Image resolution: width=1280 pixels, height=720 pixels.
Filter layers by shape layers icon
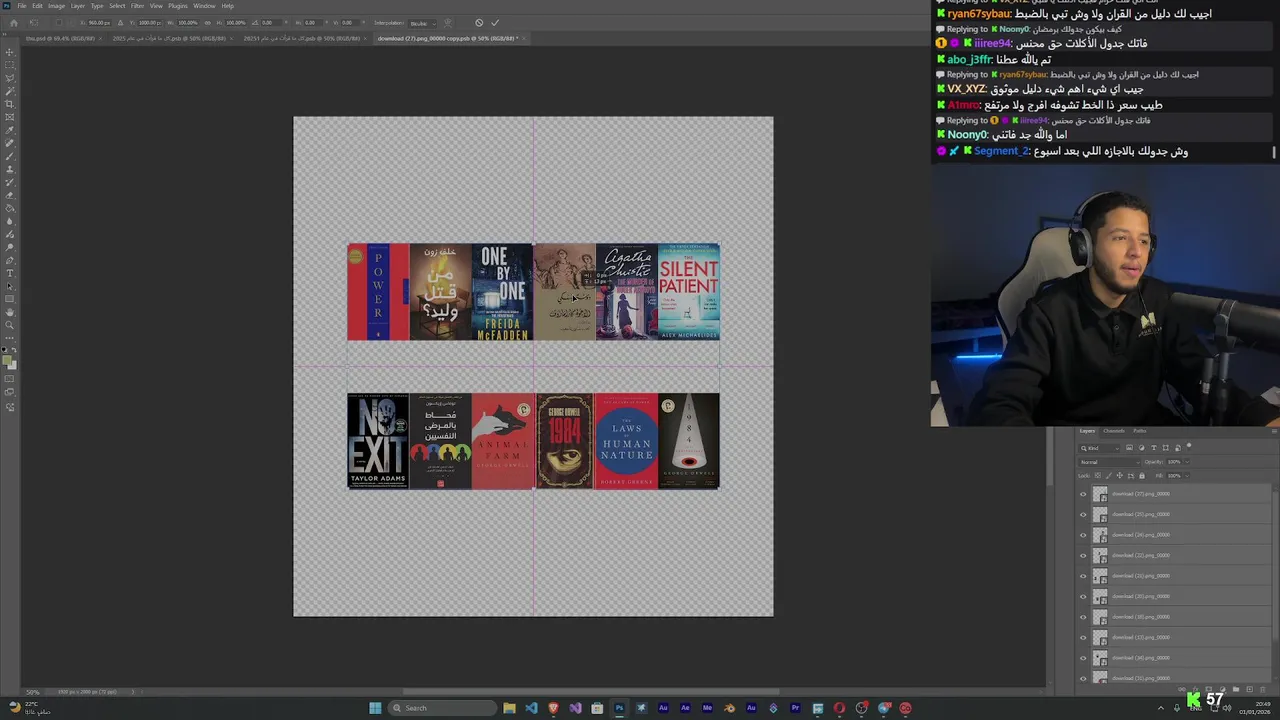point(1166,448)
